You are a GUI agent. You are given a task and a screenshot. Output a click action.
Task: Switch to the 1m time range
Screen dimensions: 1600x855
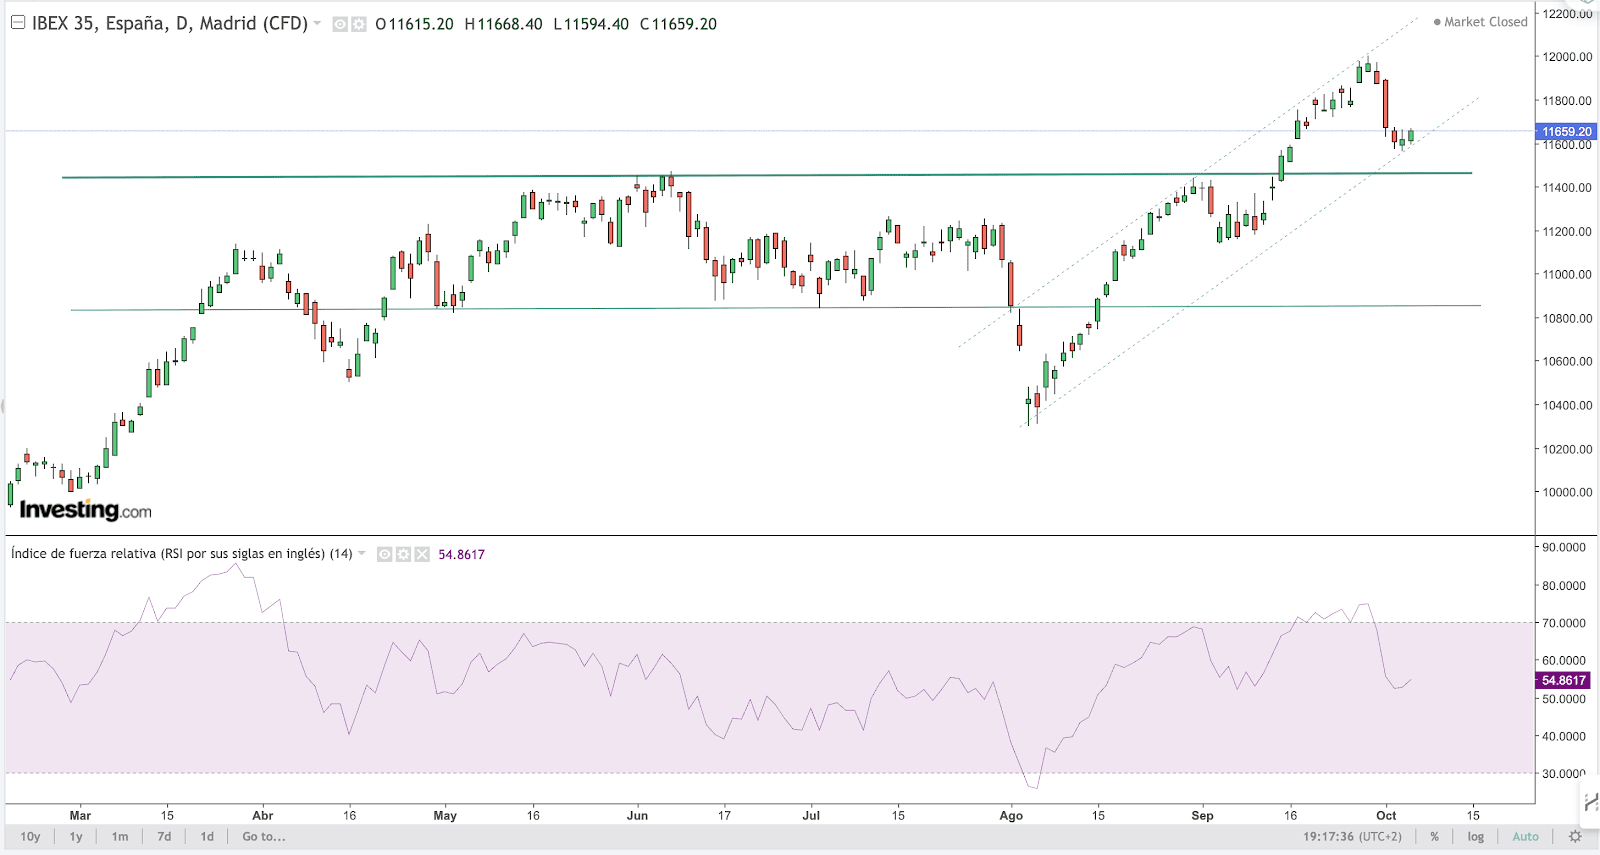[120, 837]
